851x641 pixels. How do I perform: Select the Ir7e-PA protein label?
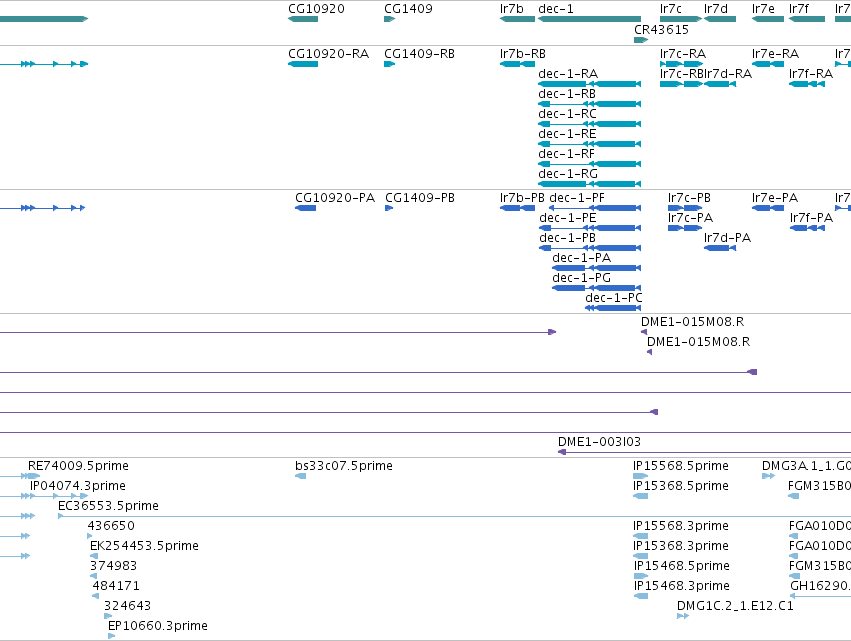pyautogui.click(x=775, y=198)
